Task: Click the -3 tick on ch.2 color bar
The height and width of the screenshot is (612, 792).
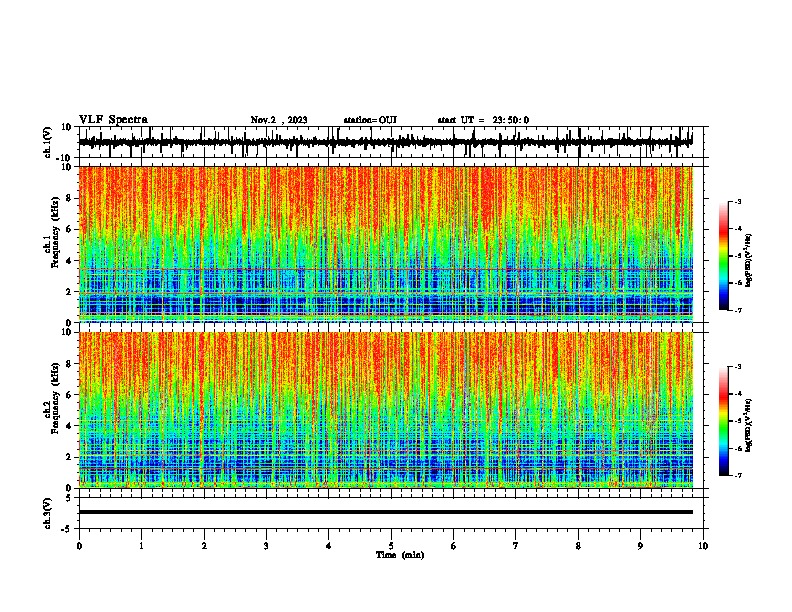Action: [738, 367]
